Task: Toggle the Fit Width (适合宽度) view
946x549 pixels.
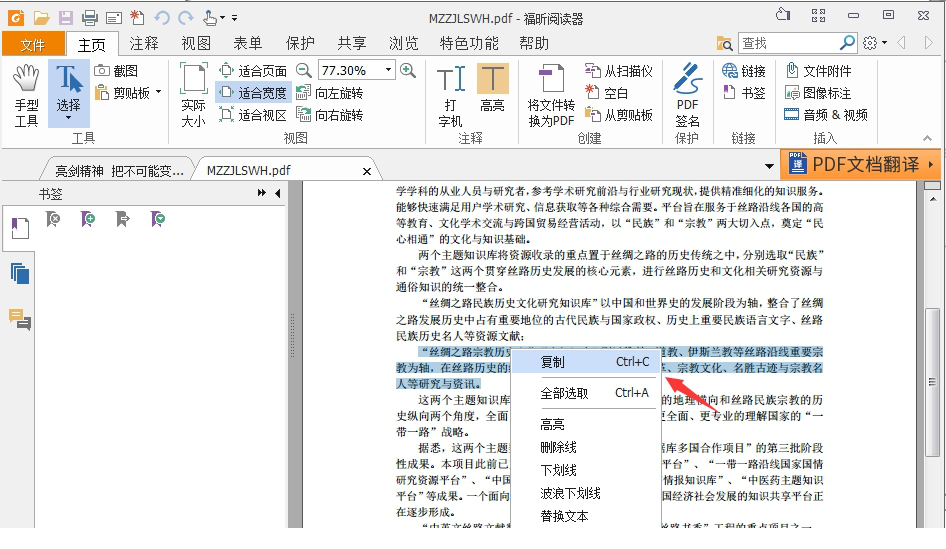Action: tap(253, 93)
